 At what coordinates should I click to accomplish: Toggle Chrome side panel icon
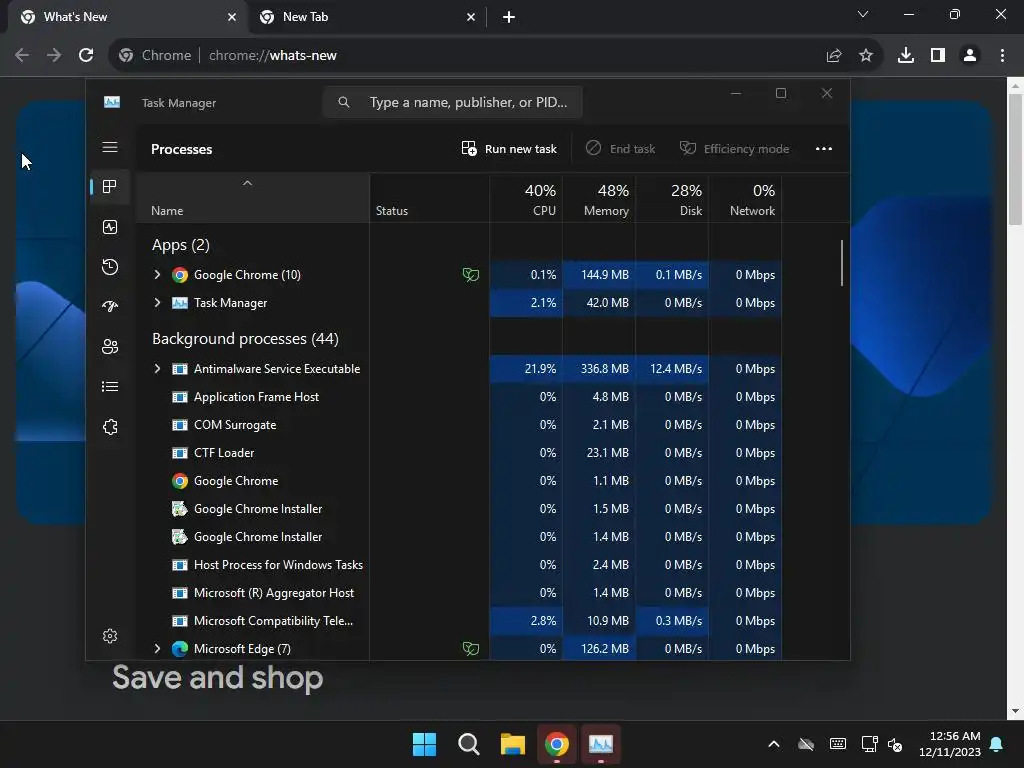(938, 56)
